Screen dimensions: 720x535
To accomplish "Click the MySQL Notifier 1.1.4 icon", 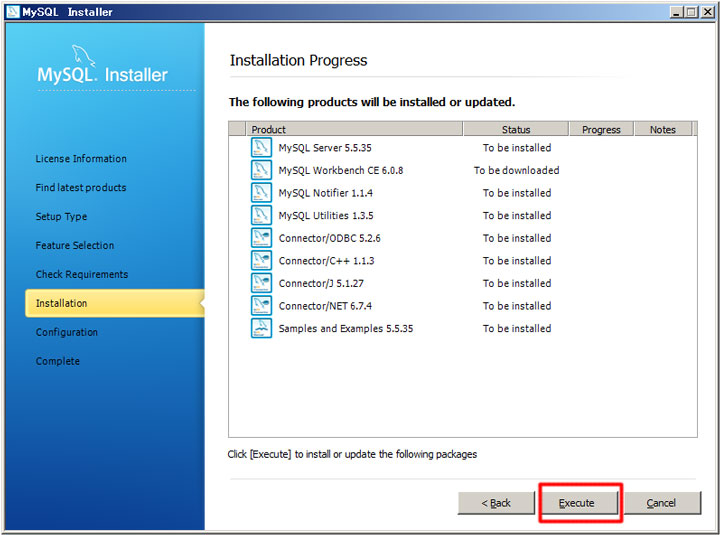I will click(261, 192).
